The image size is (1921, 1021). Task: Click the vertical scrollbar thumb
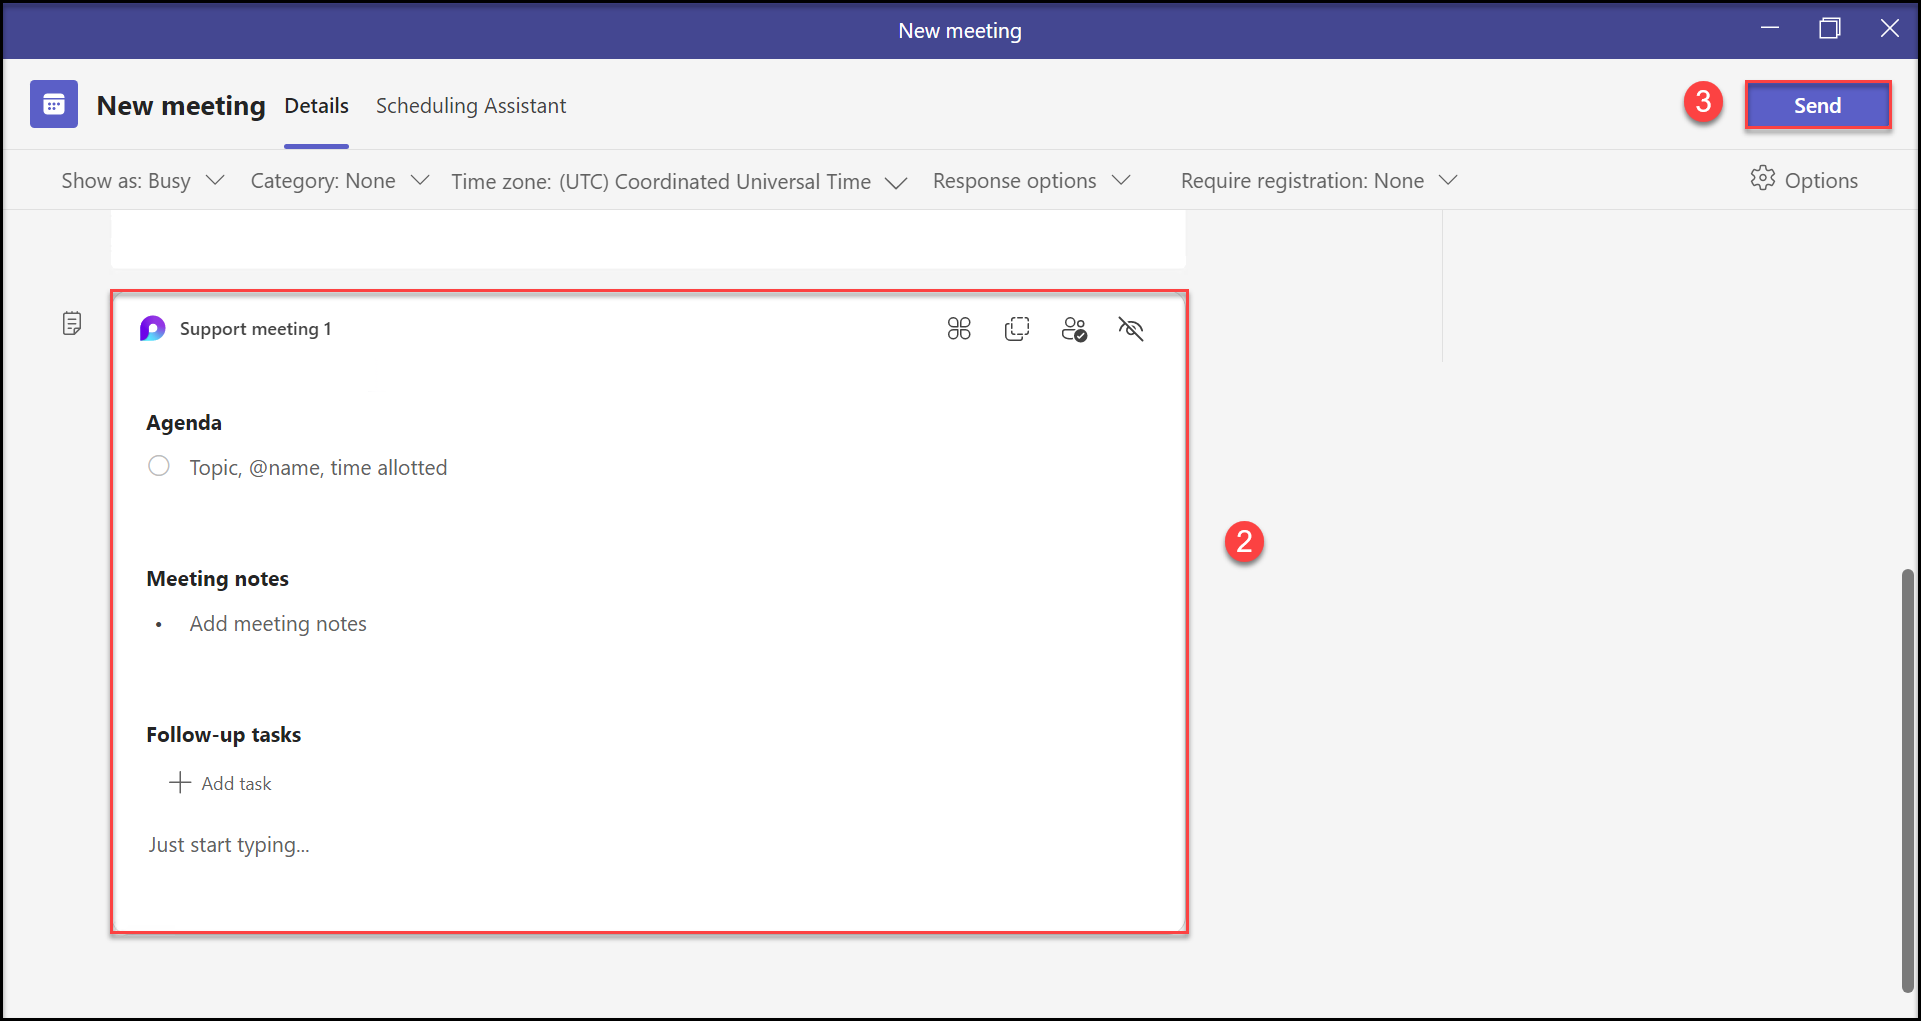(1907, 780)
